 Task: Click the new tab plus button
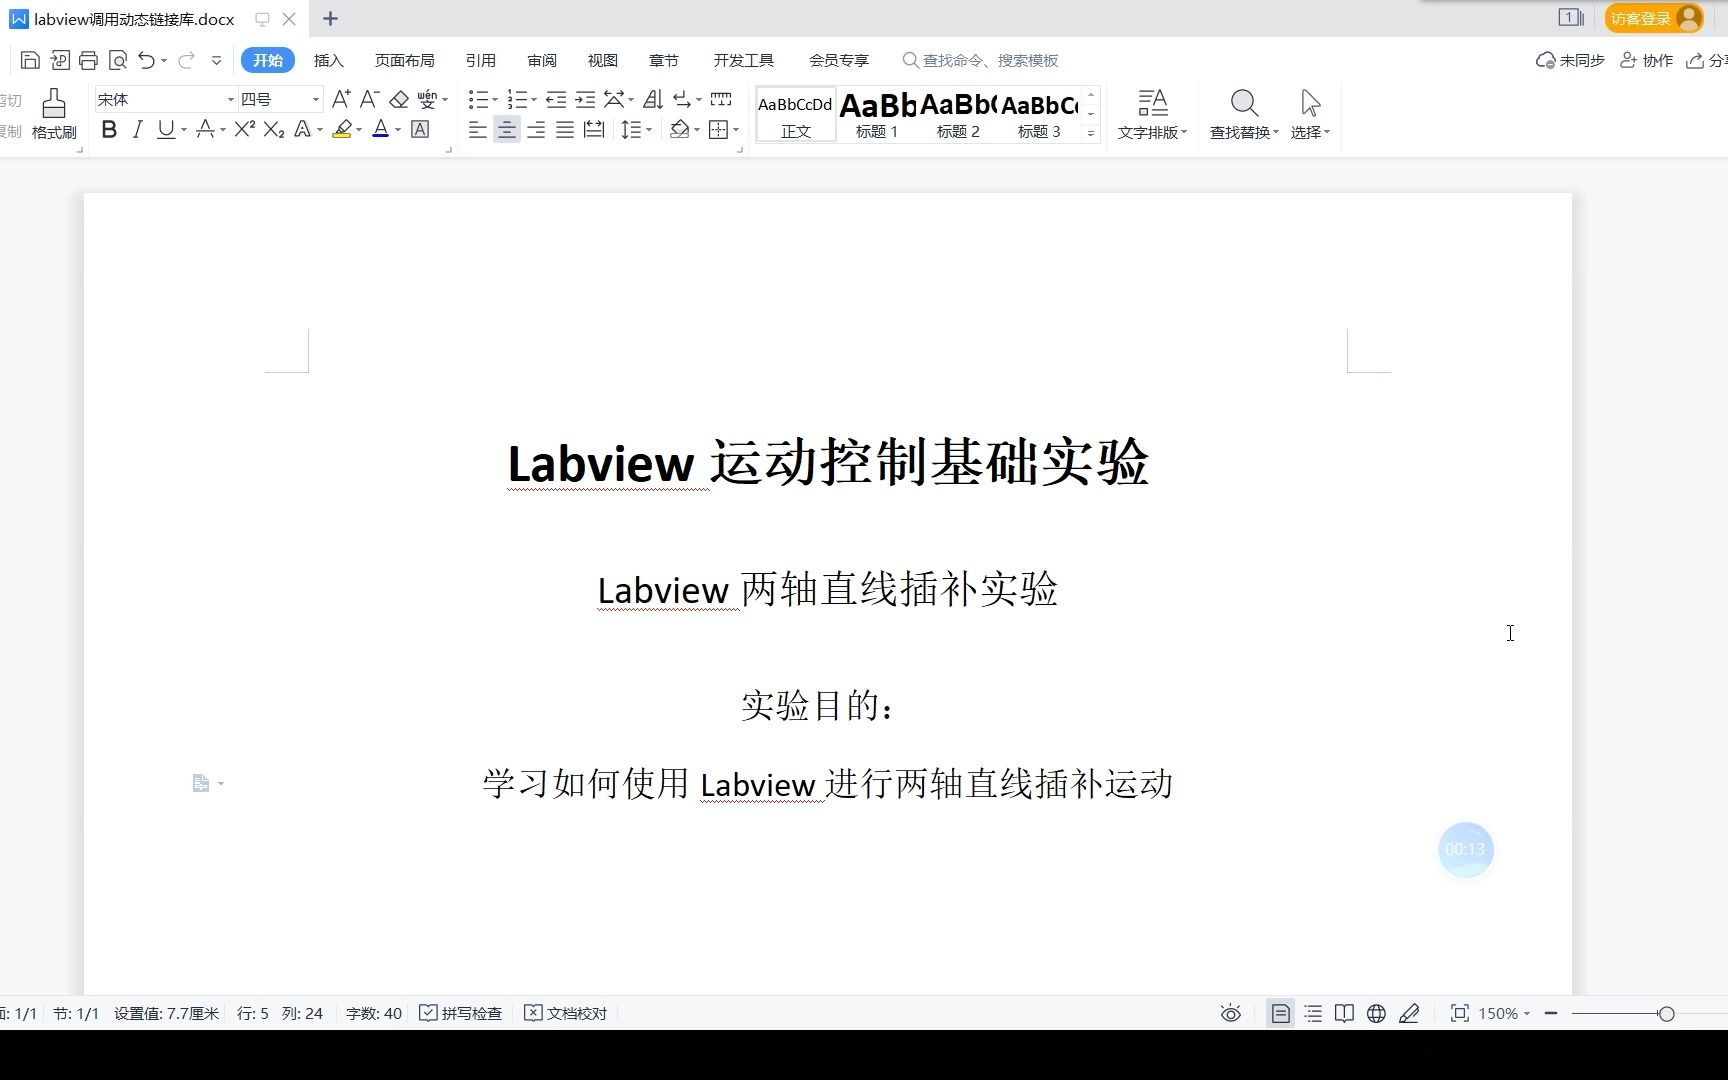[330, 18]
